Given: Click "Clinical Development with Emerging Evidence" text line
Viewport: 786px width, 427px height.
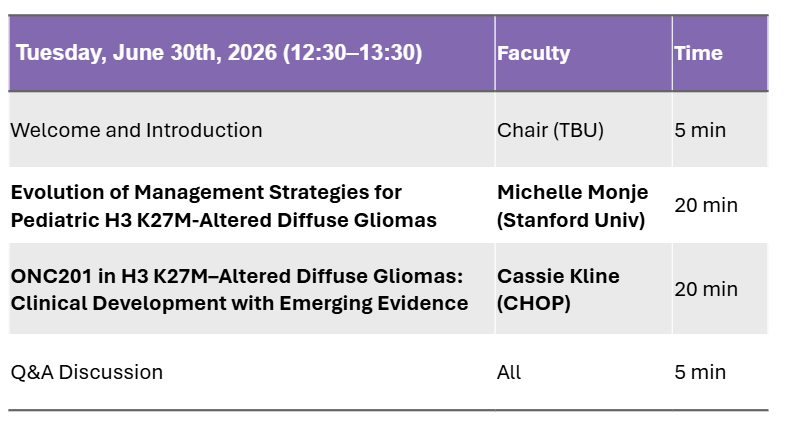Looking at the screenshot, I should tap(239, 303).
